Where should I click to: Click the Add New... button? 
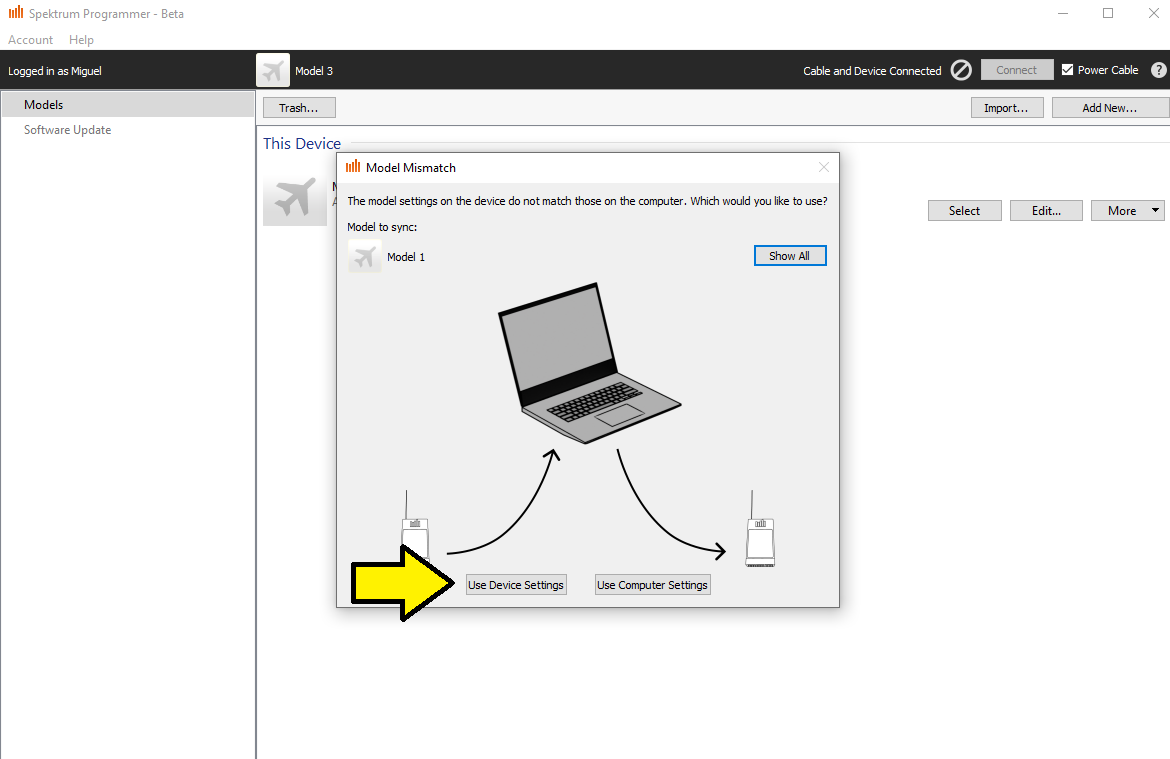[1109, 108]
